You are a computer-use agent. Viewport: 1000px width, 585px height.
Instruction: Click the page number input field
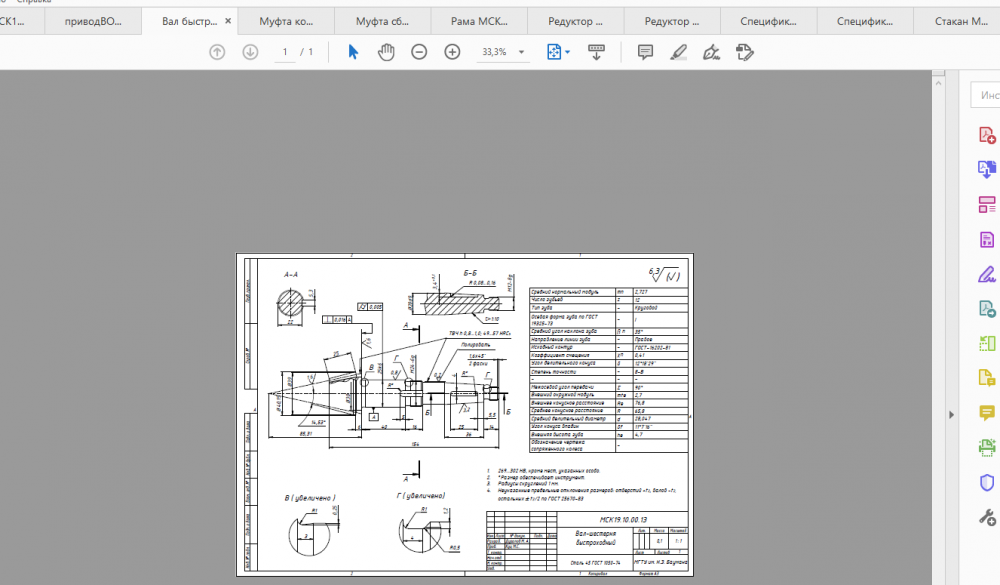click(285, 52)
